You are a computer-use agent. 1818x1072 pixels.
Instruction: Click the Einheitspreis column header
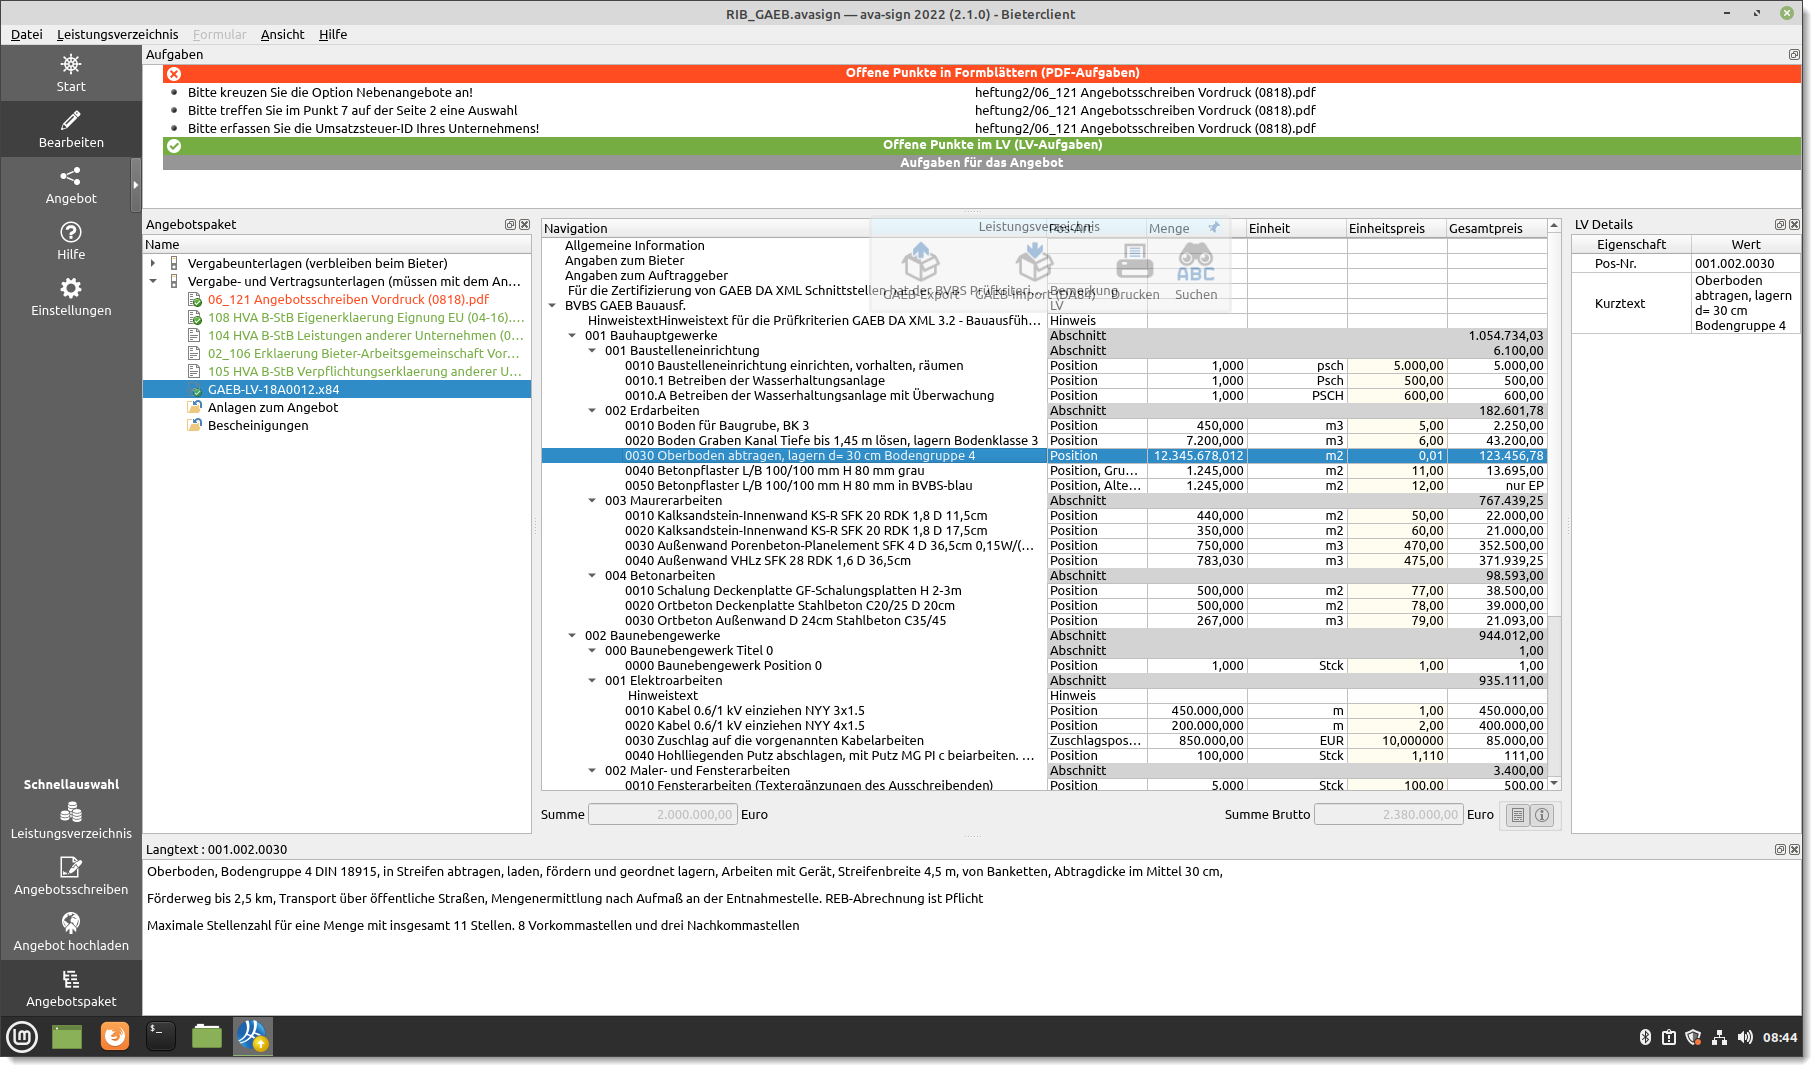1396,229
